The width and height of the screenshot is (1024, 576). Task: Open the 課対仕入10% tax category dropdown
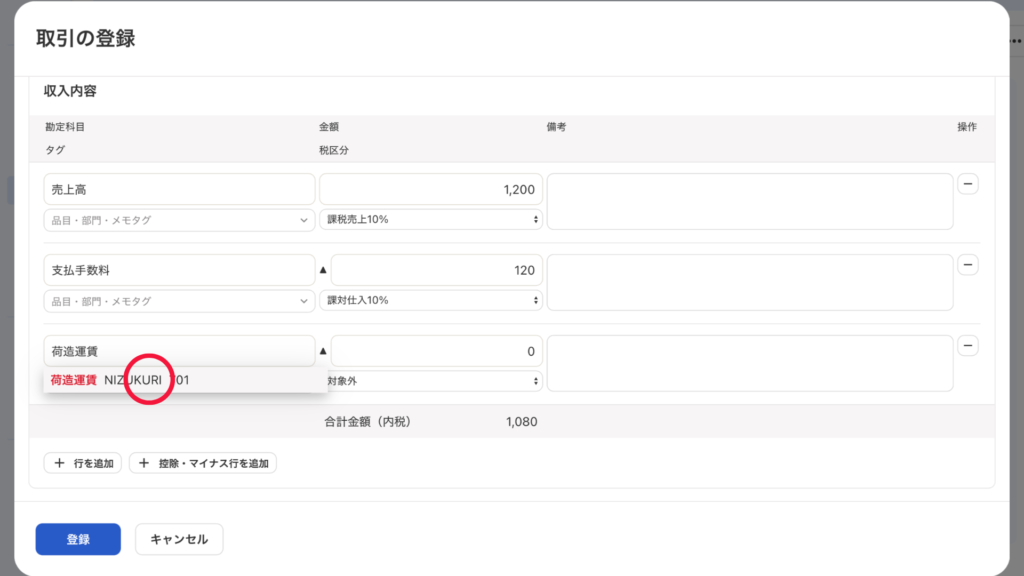coord(430,300)
